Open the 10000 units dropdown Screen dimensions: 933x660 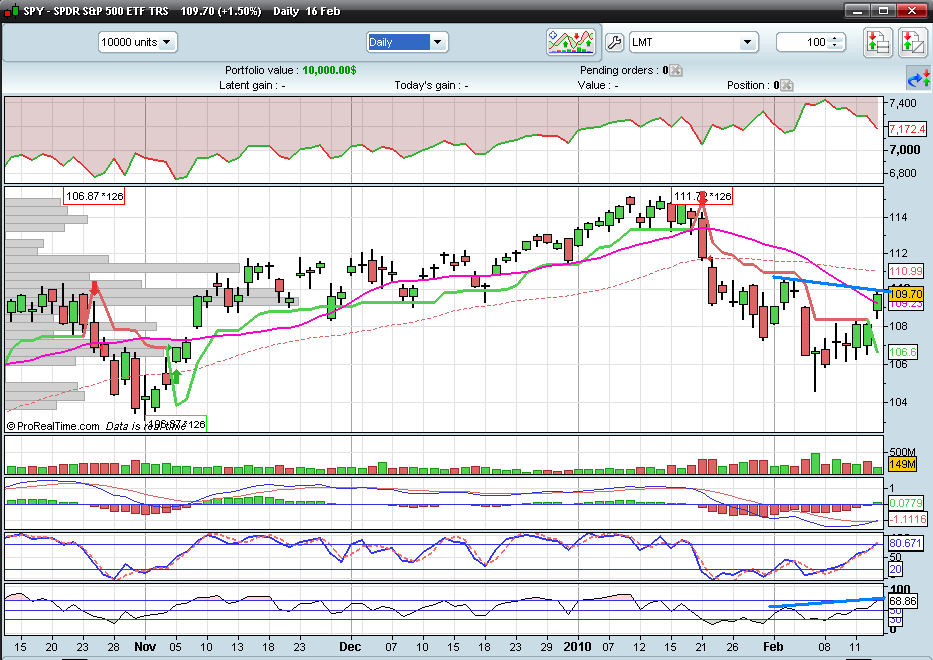(137, 42)
